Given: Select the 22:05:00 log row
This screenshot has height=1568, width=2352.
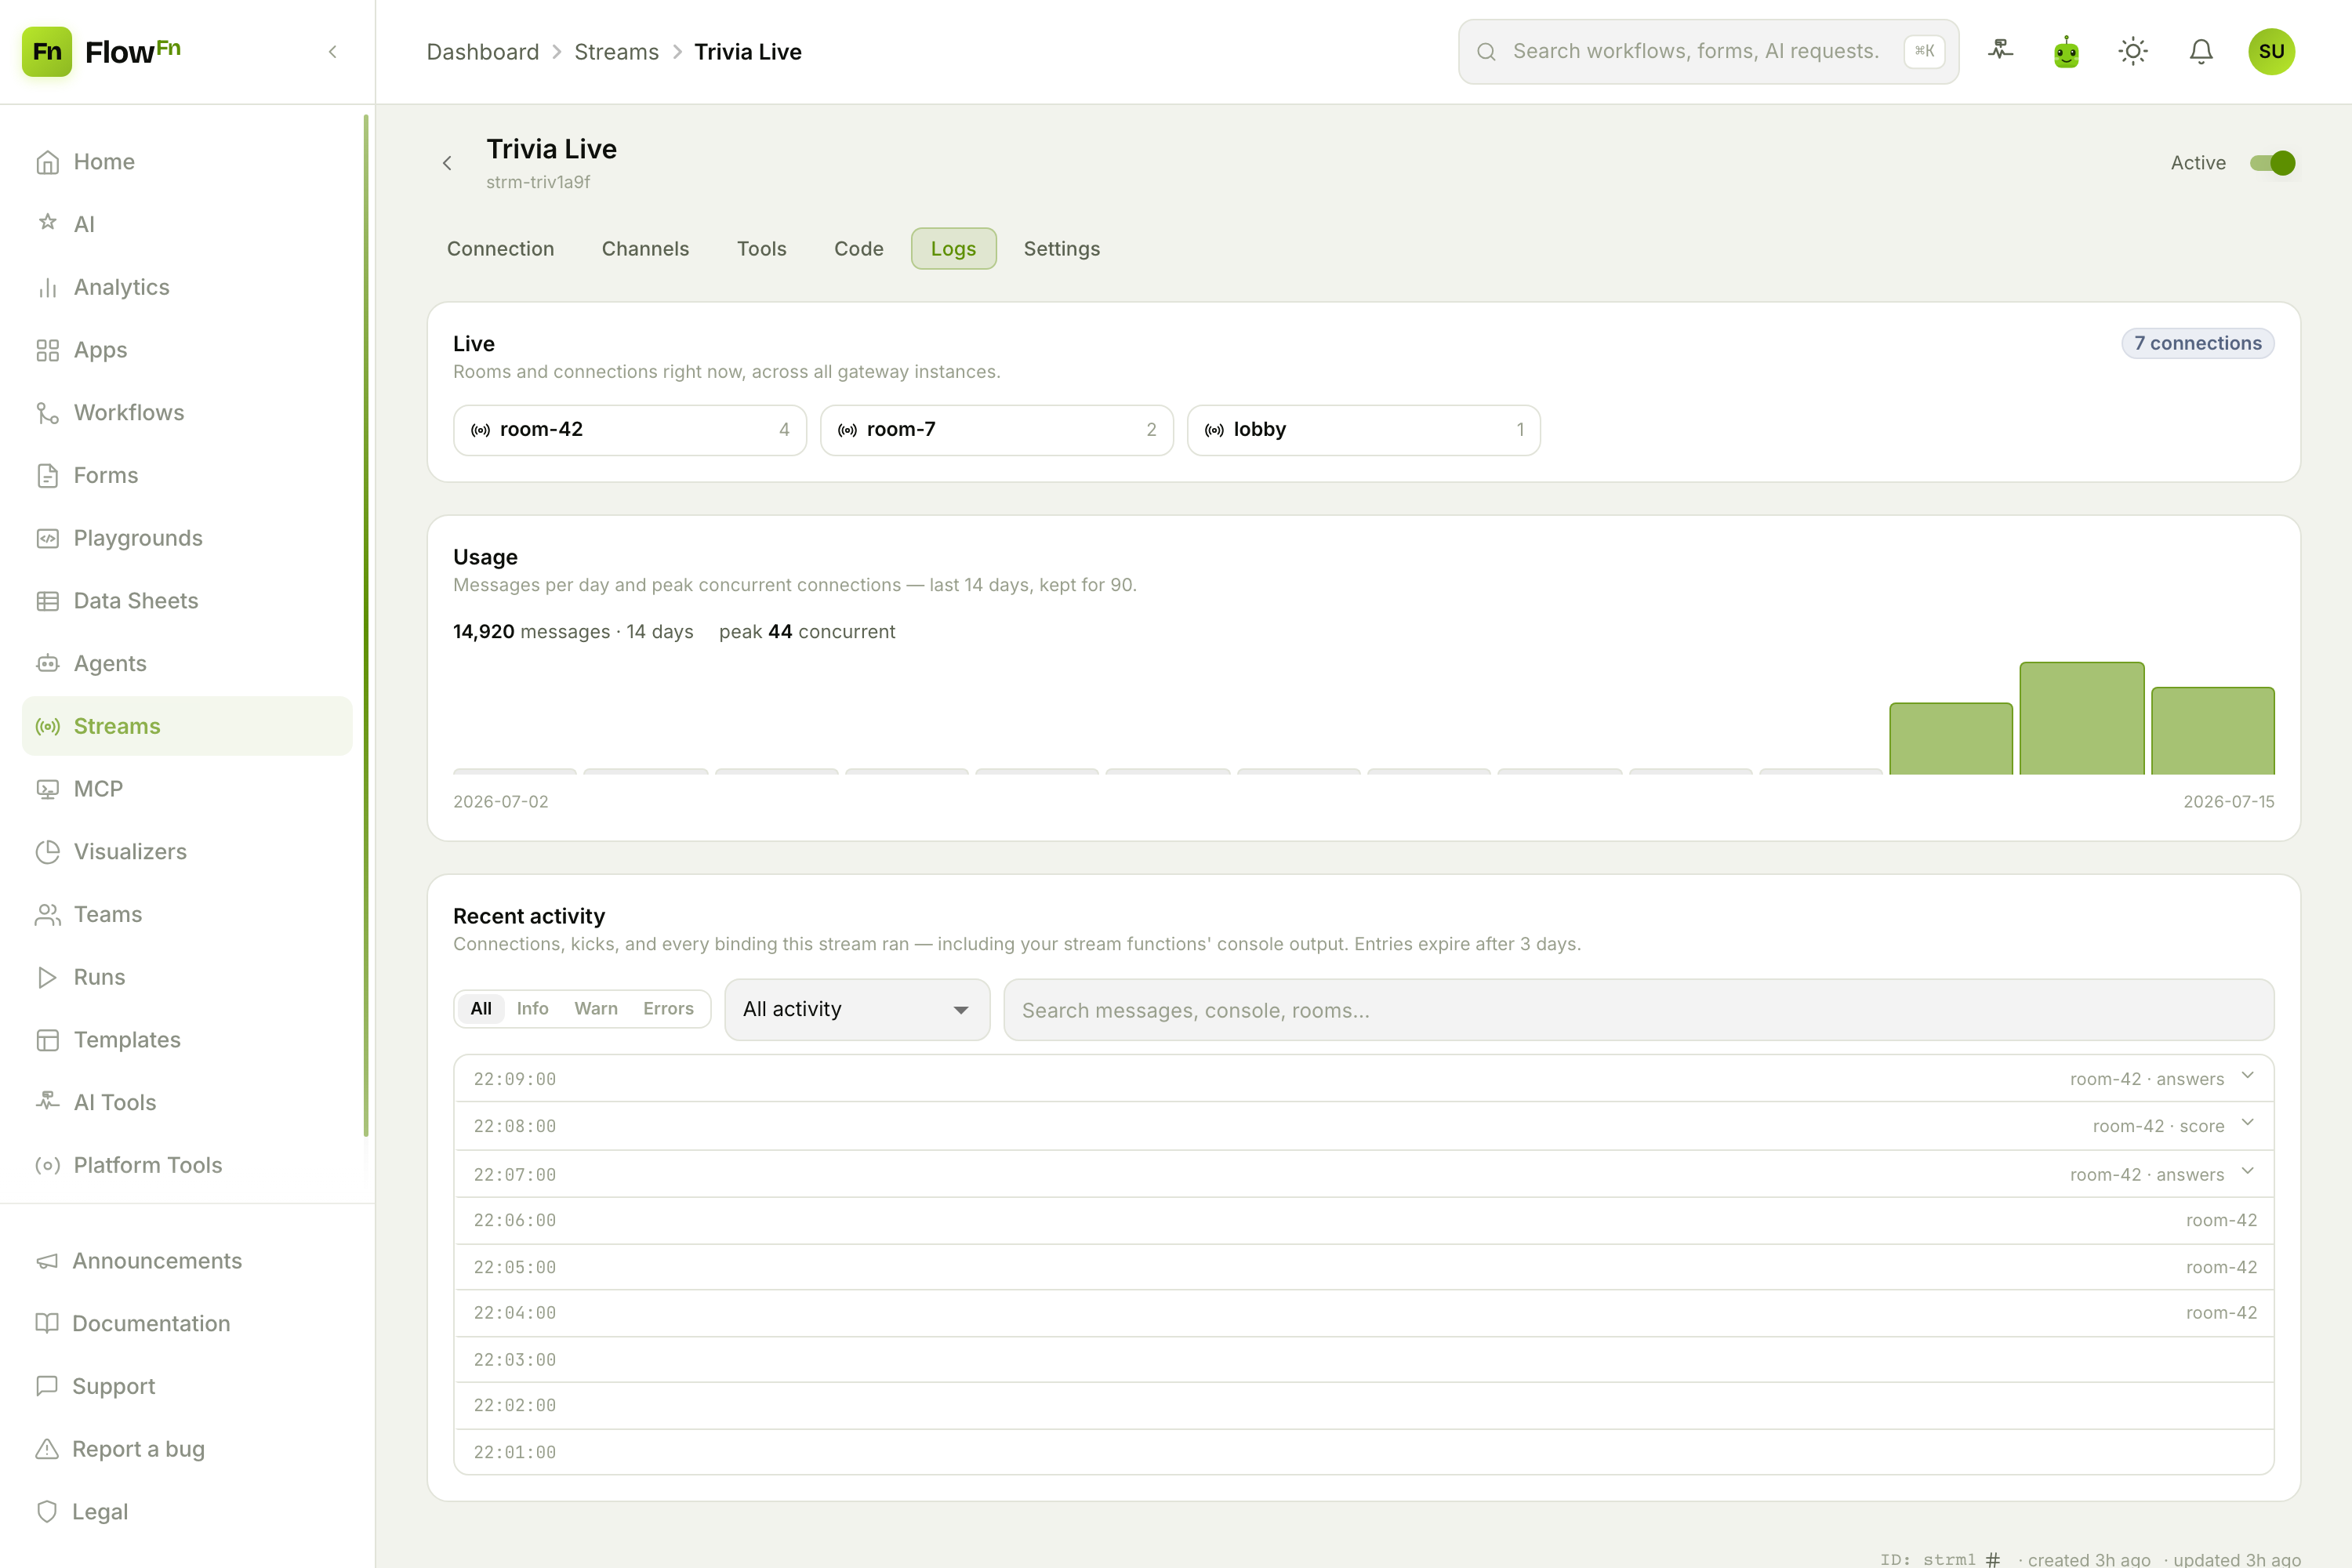Looking at the screenshot, I should (1364, 1267).
